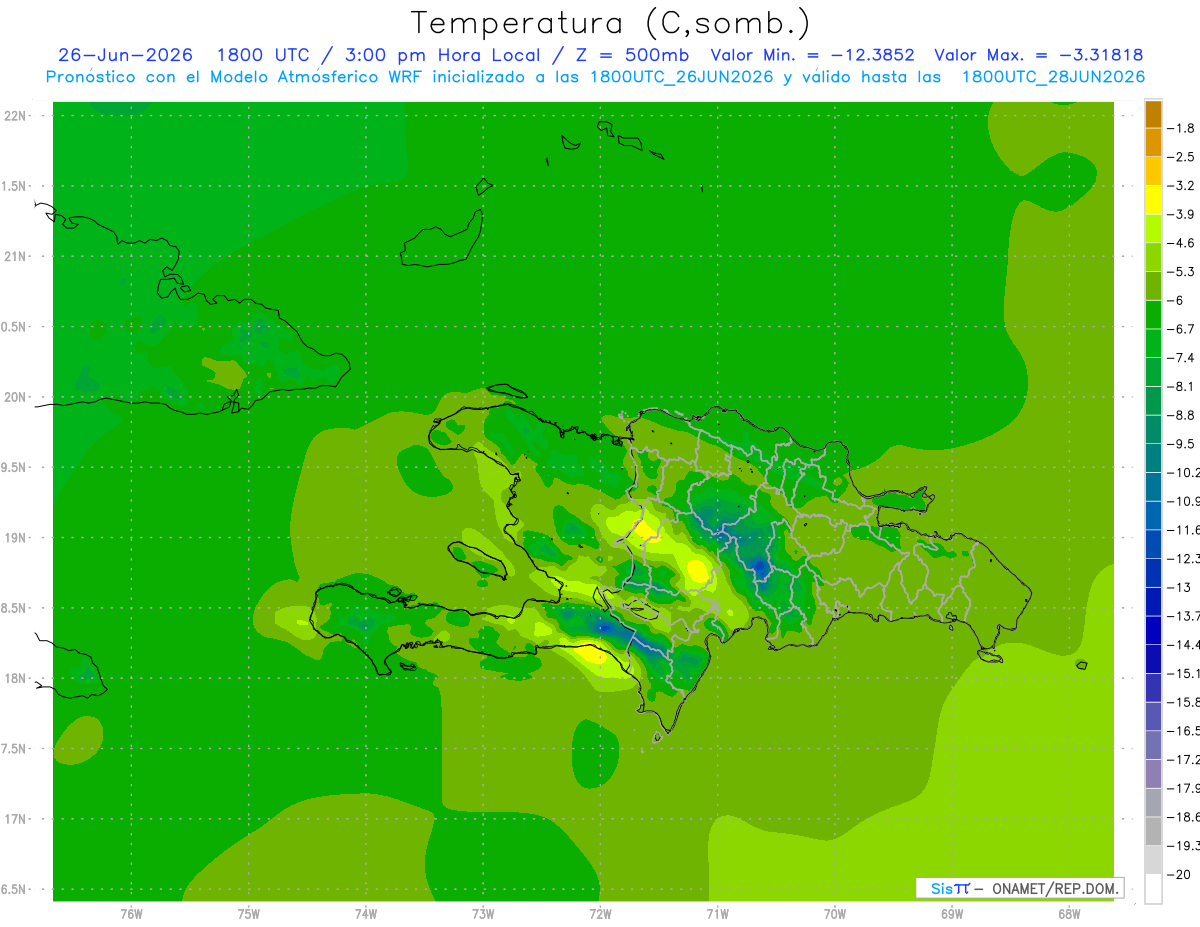Pick the yellow swatch between -3.2 and -3.9
This screenshot has width=1200, height=927.
[x=1153, y=200]
